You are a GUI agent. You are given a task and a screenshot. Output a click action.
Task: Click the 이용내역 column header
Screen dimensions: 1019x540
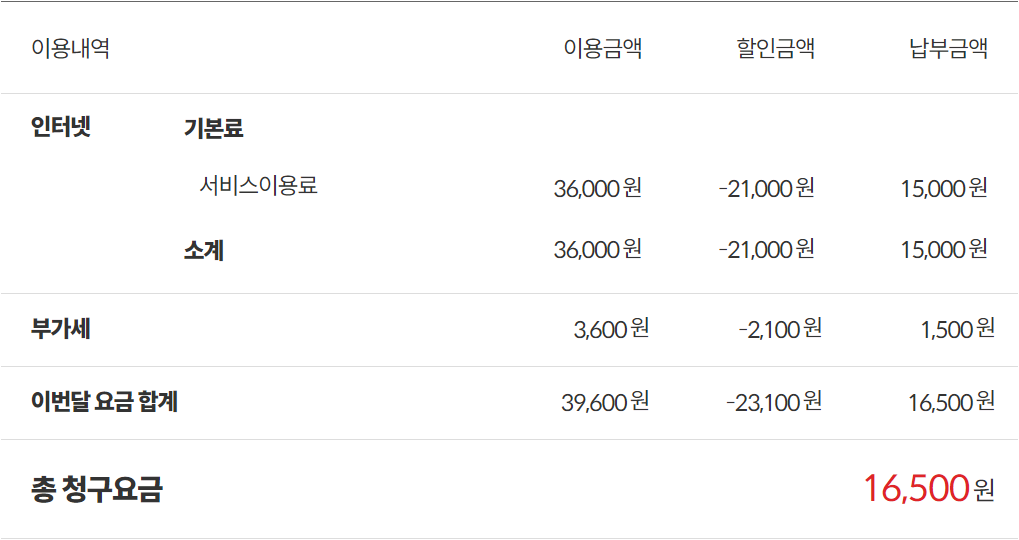click(70, 48)
